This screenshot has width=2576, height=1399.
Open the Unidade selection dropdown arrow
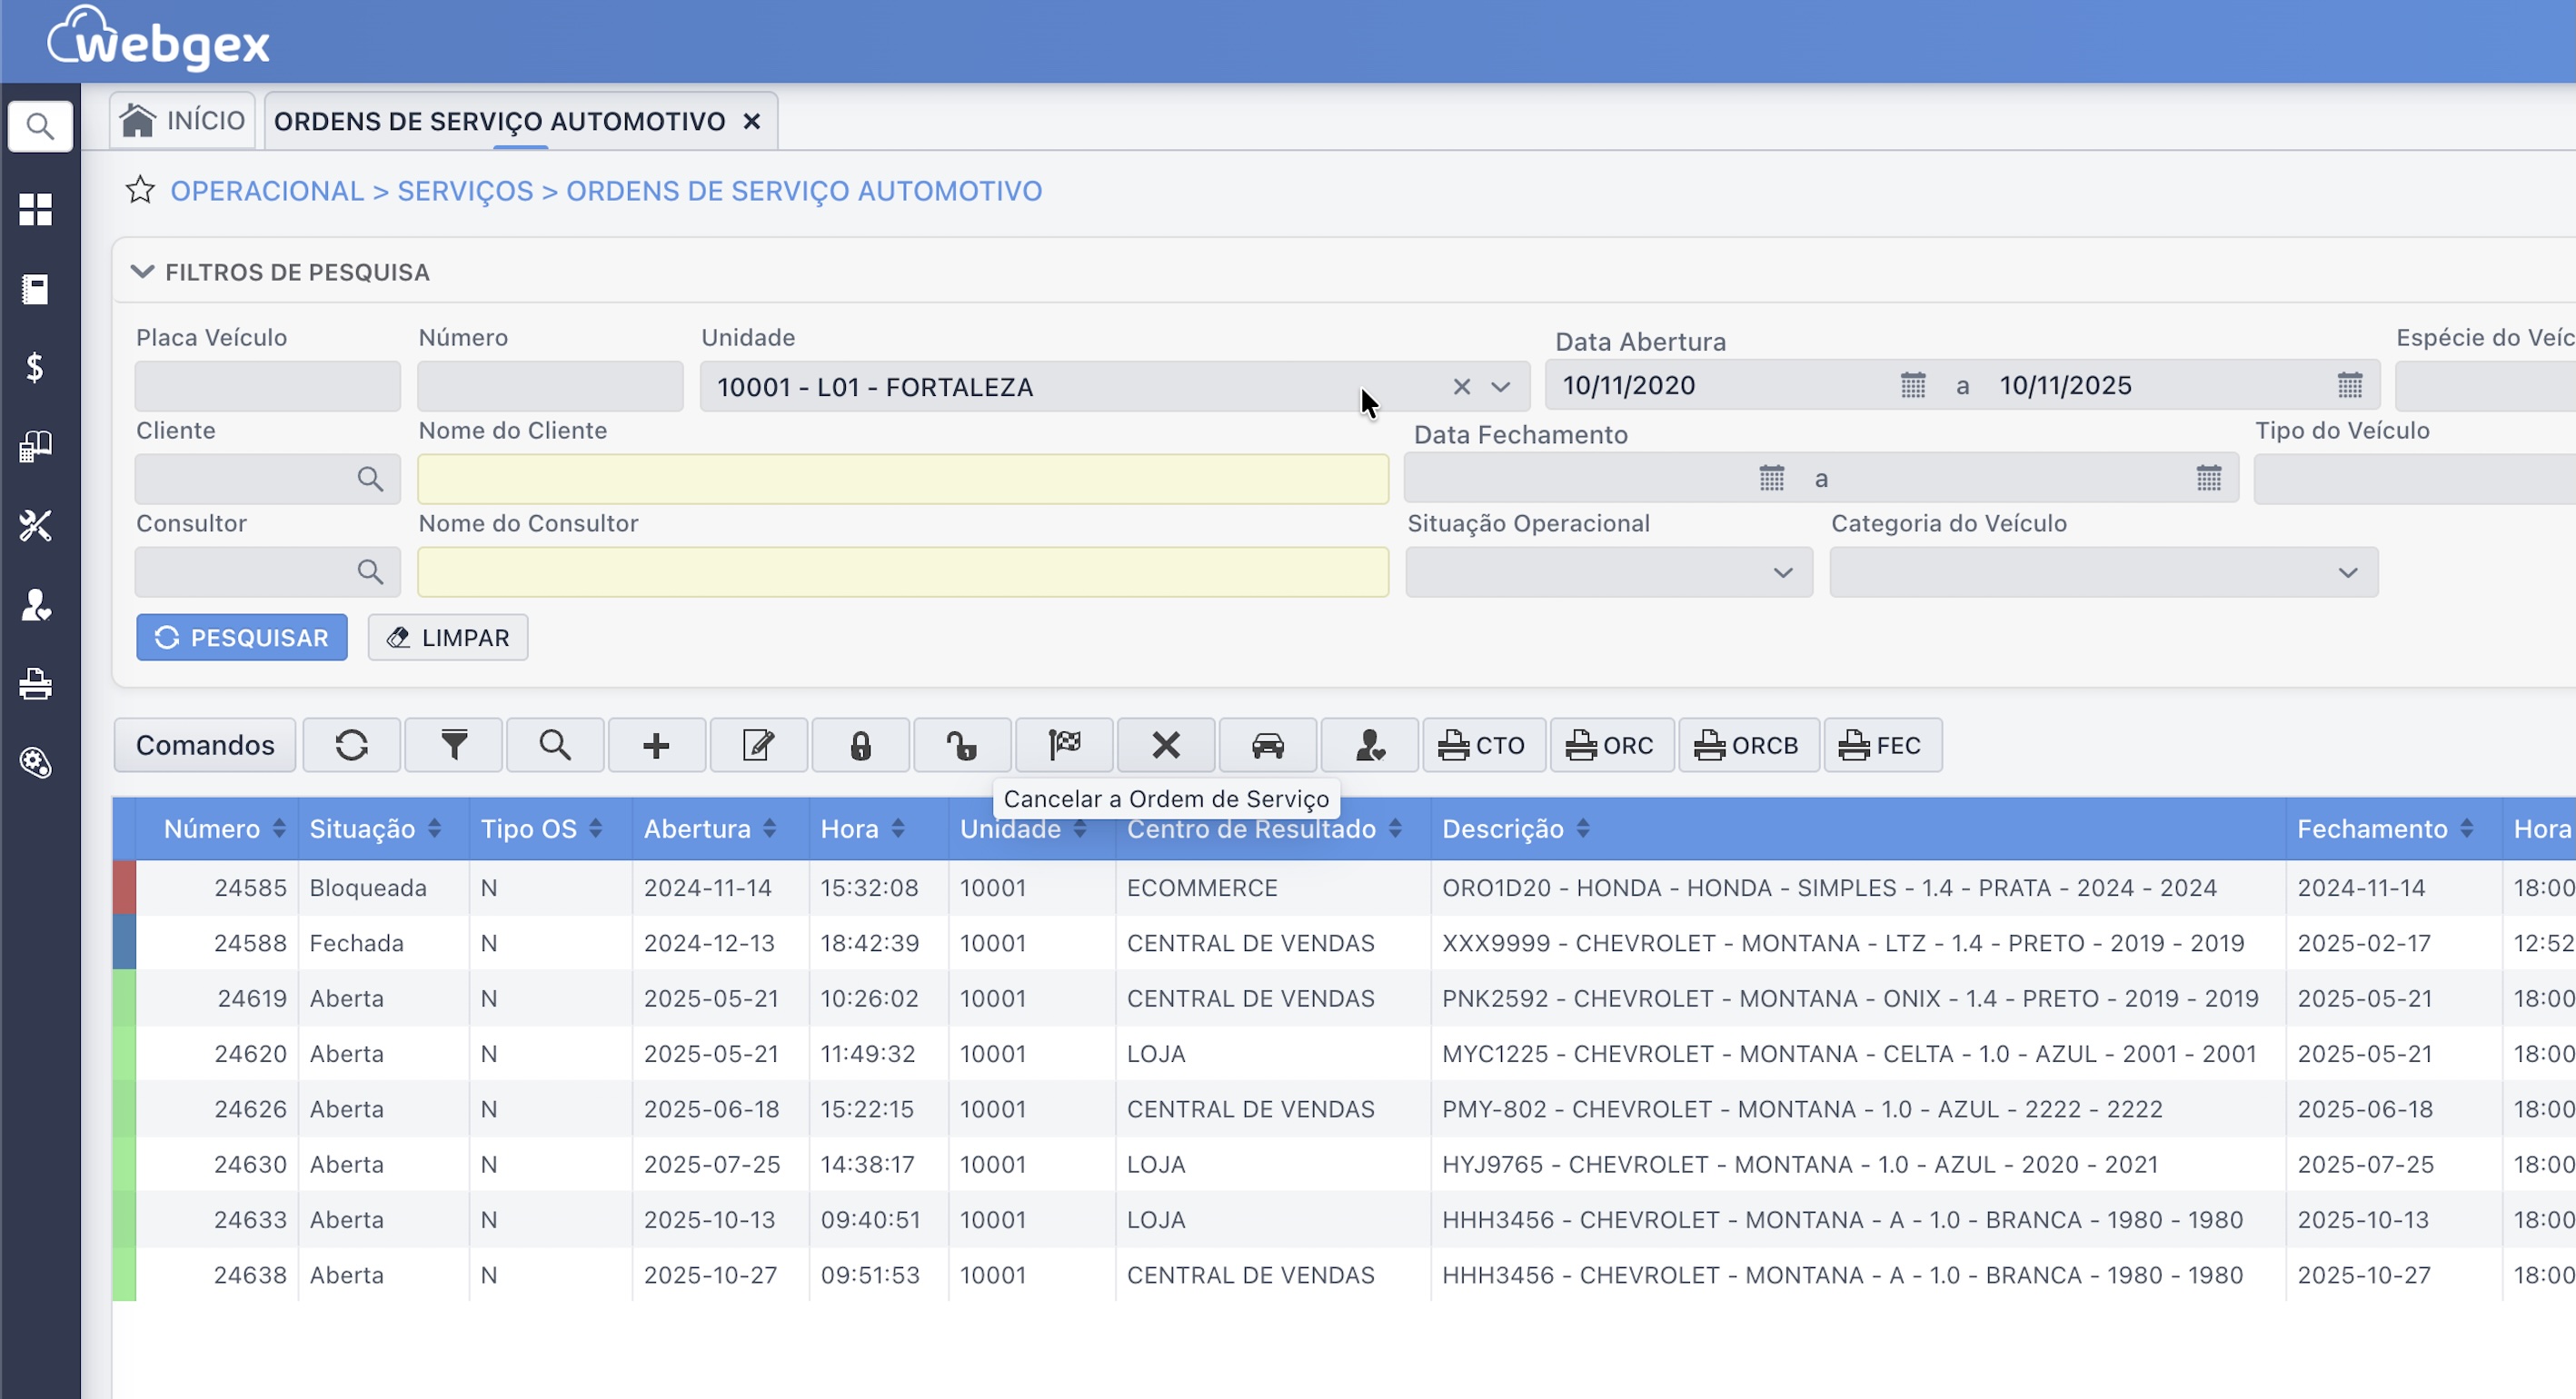tap(1501, 386)
